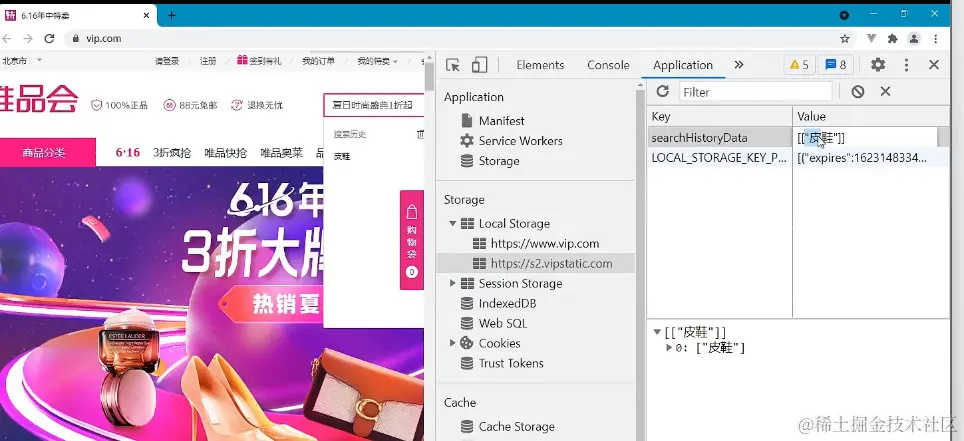Click the 注册 register link
This screenshot has width=964, height=441.
click(x=208, y=61)
